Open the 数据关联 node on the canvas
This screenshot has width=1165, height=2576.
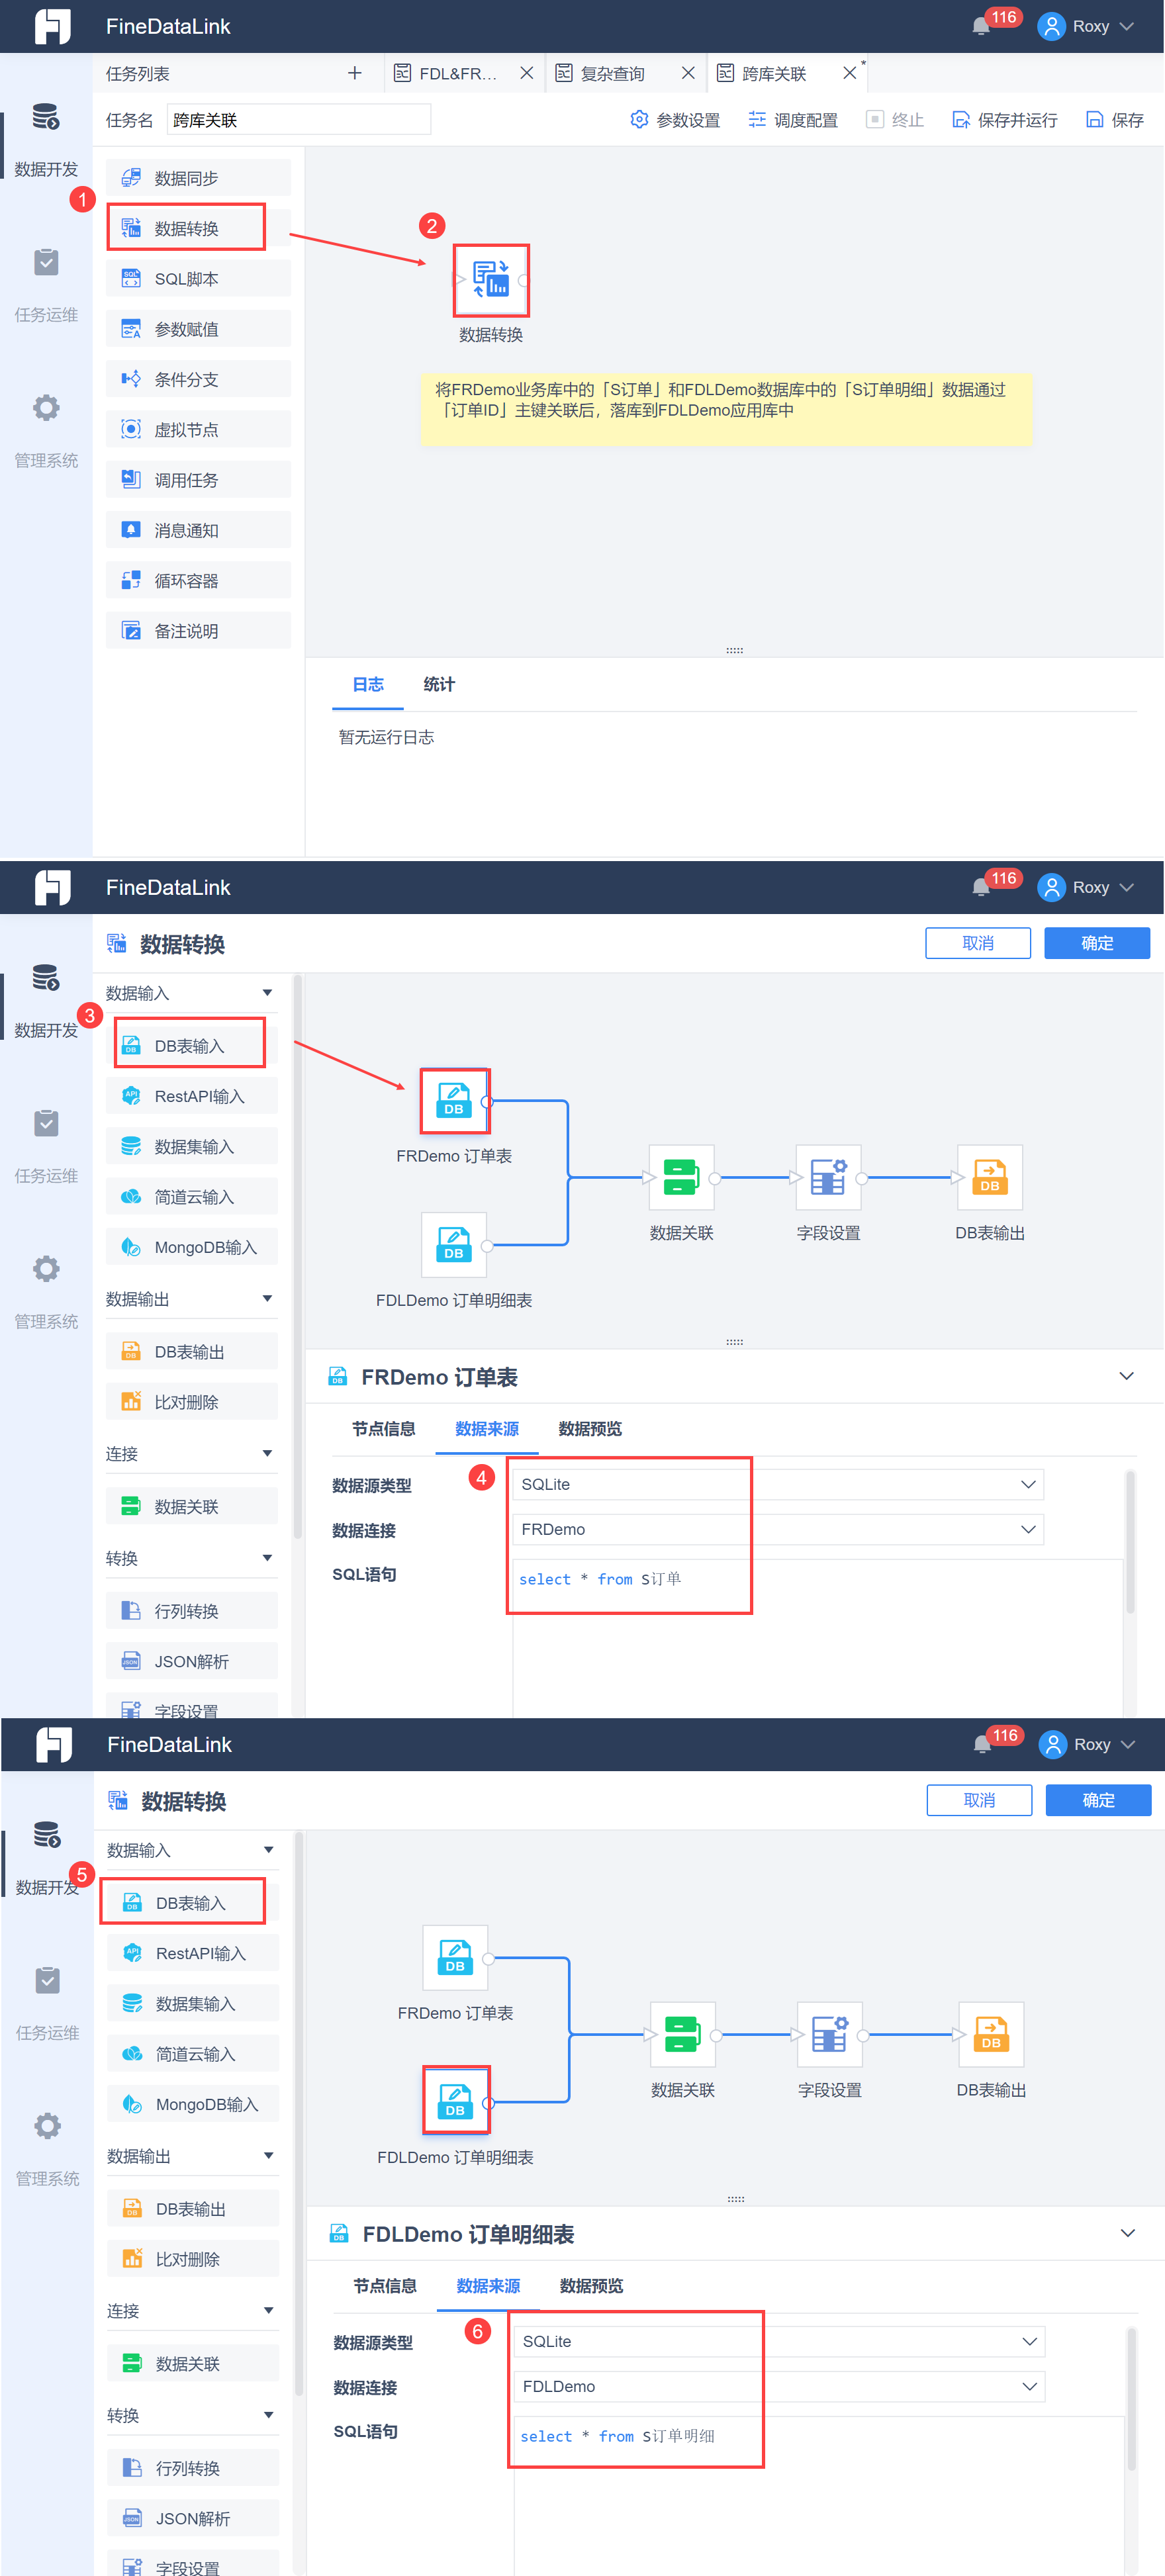pos(681,1177)
